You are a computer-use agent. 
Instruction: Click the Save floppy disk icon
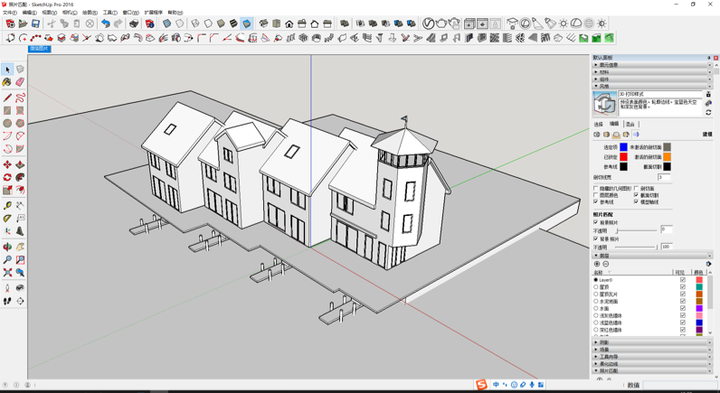35,23
